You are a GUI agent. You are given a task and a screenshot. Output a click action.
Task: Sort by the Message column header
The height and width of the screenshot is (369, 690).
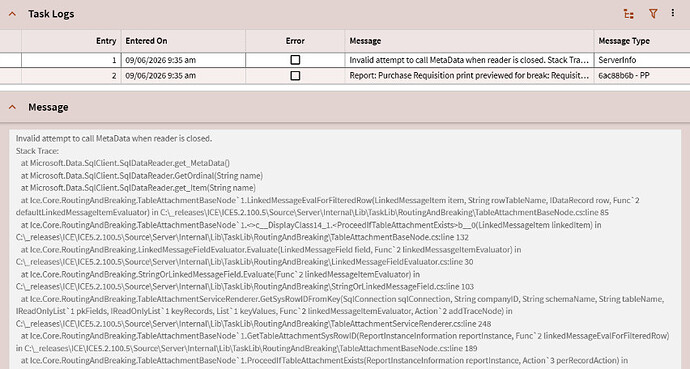[469, 41]
